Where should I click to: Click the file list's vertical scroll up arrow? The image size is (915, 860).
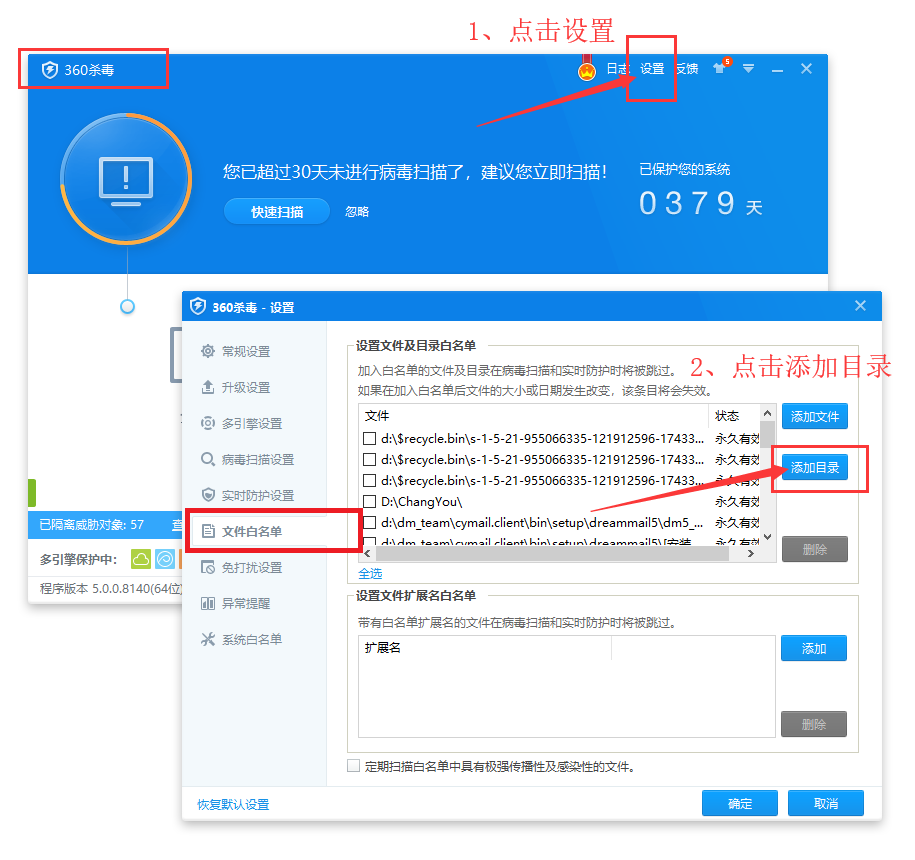coord(767,413)
